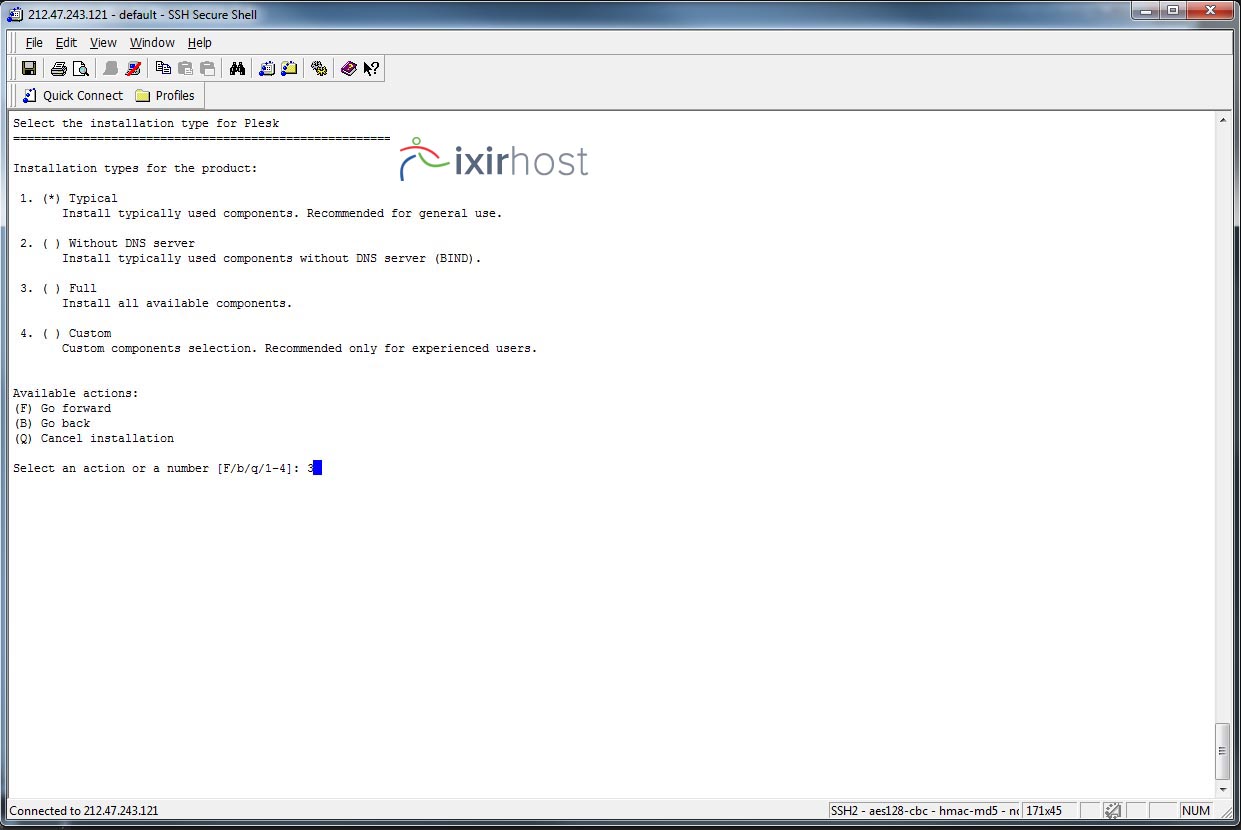
Task: Click the SSH2 aes128-cbc cipher status text
Action: 924,811
